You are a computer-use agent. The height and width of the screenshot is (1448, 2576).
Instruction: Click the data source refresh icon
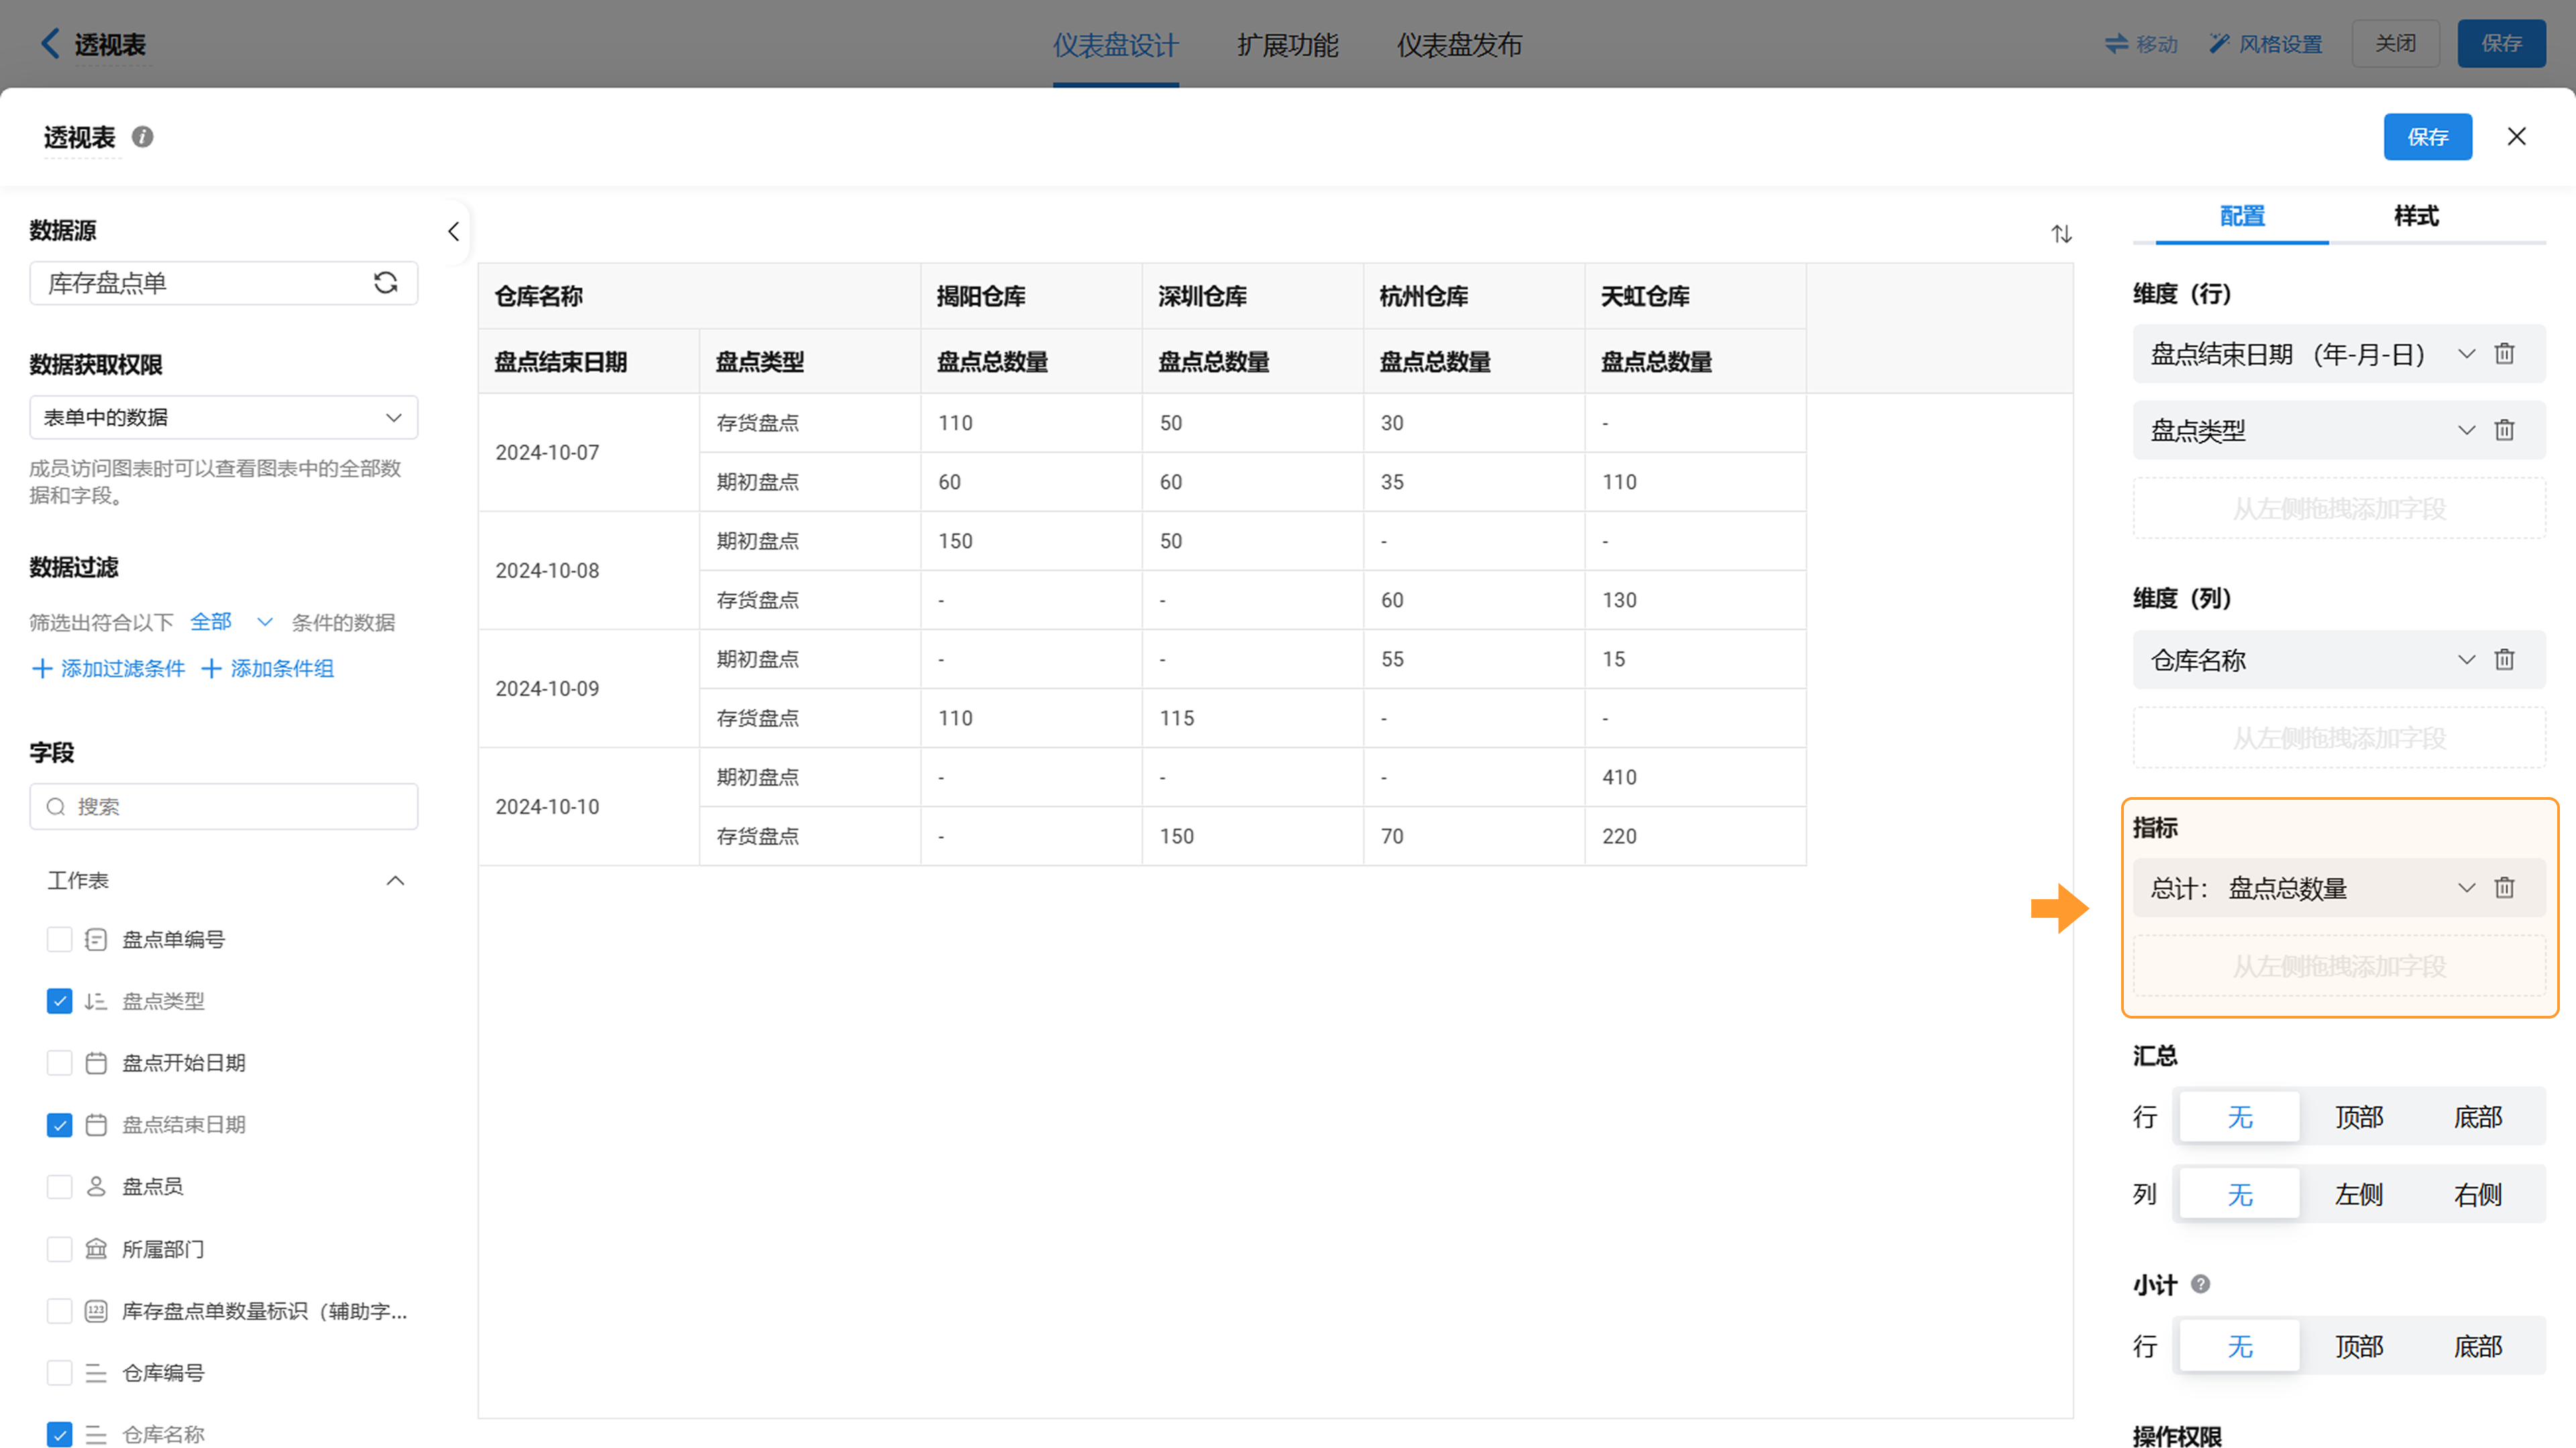pos(386,283)
